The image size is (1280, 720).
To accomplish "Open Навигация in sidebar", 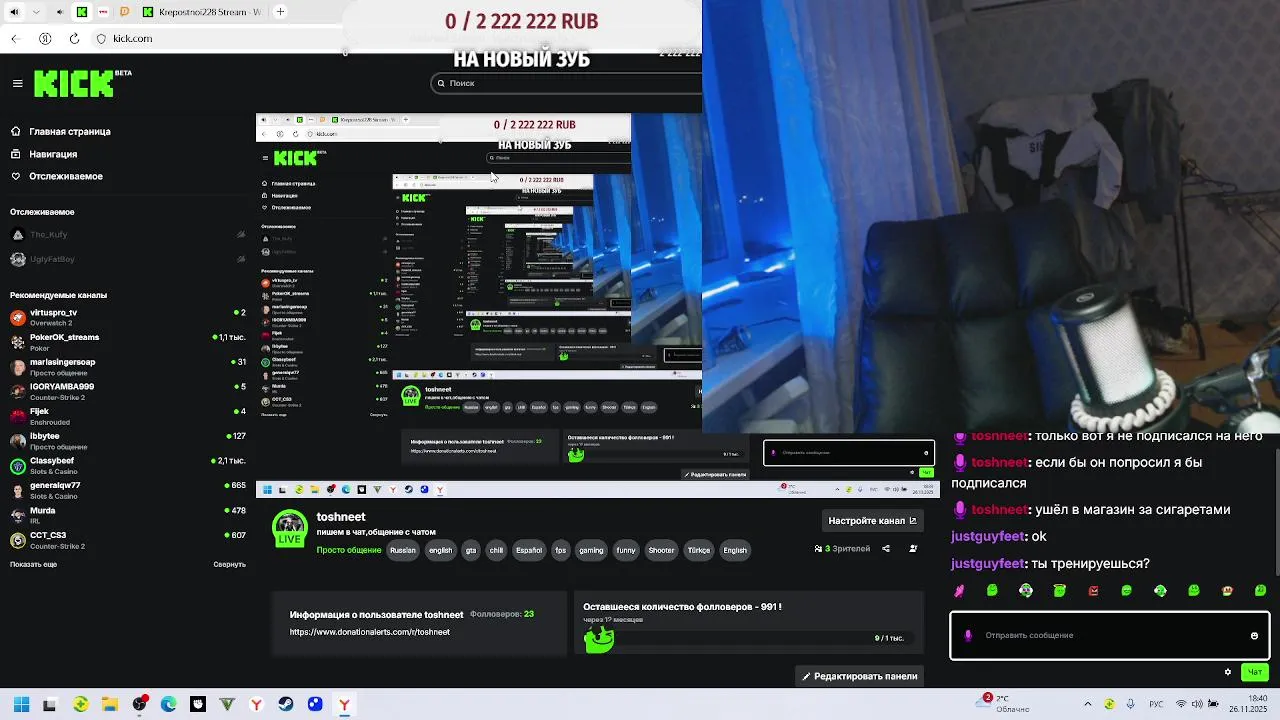I will [x=43, y=154].
